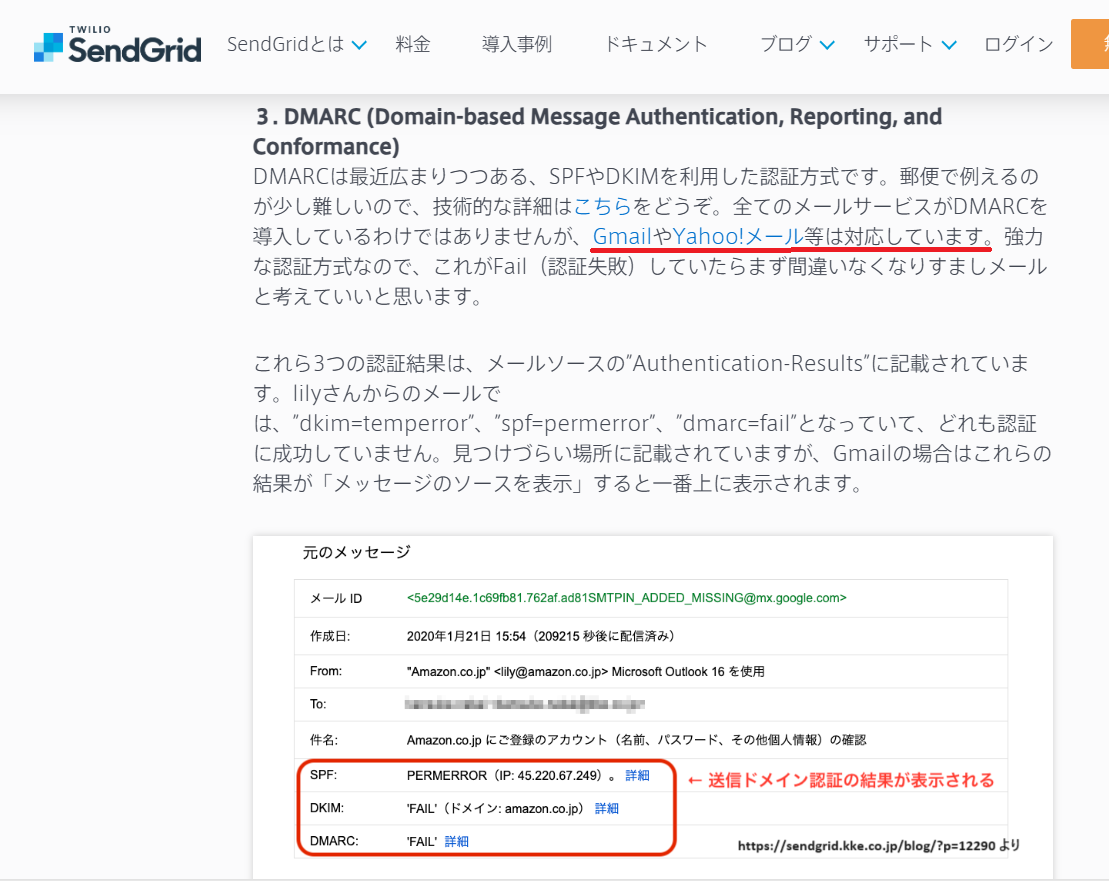Click the SendGridとは menu label
The width and height of the screenshot is (1109, 881).
pos(285,45)
